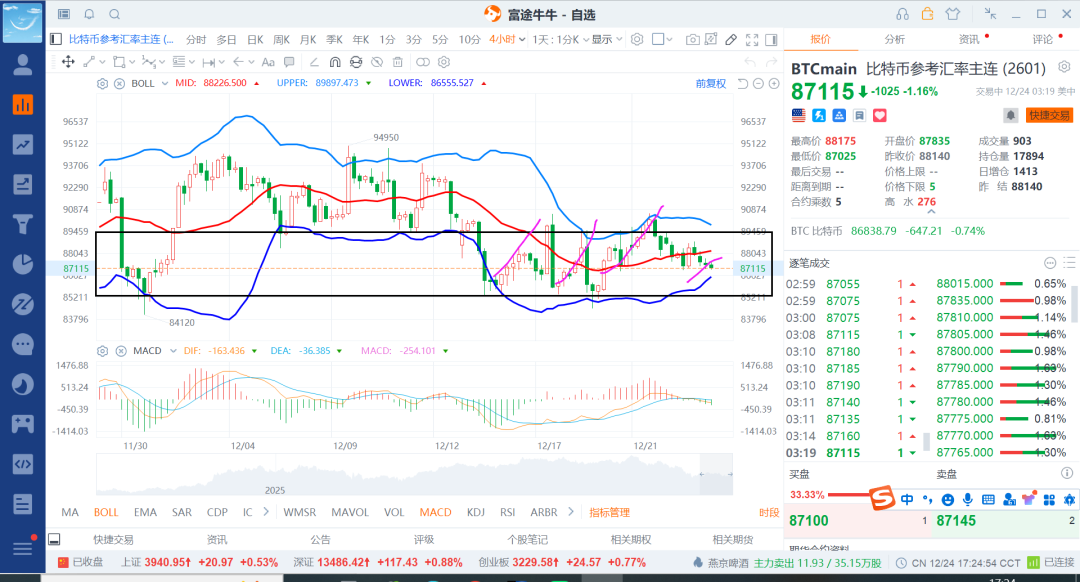The image size is (1080, 582).
Task: Toggle the left panel icon beside ticker name
Action: (x=56, y=39)
